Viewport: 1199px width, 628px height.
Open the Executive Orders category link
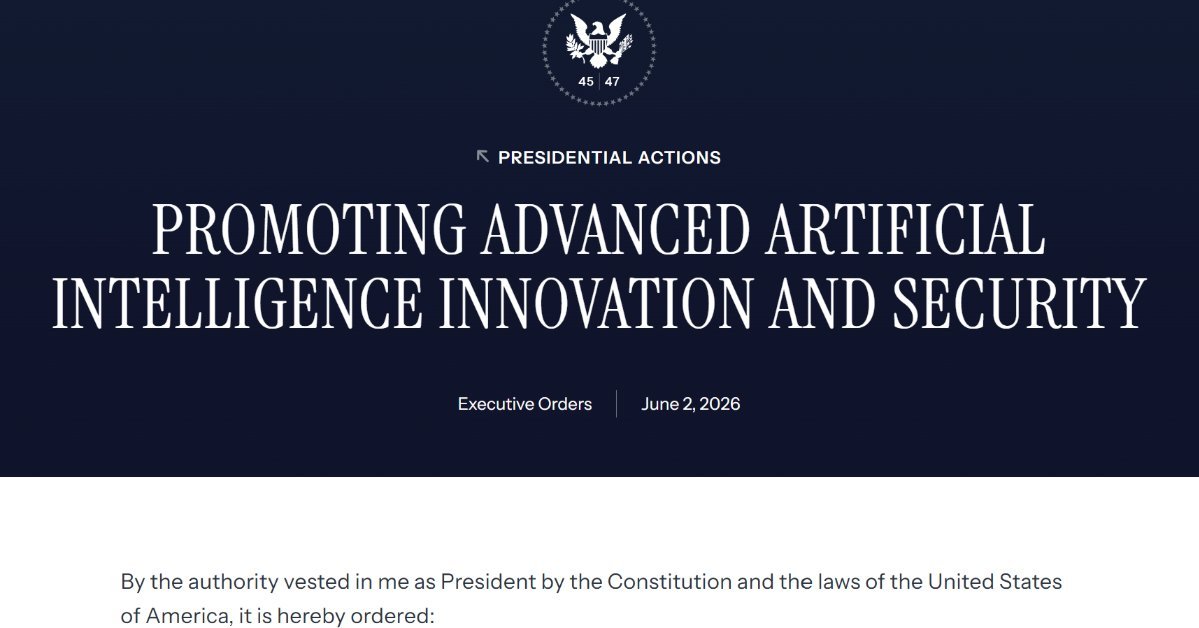pos(525,404)
